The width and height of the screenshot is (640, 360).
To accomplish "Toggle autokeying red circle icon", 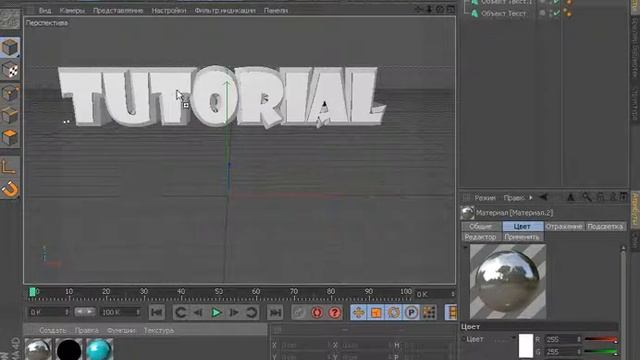I will coord(317,313).
